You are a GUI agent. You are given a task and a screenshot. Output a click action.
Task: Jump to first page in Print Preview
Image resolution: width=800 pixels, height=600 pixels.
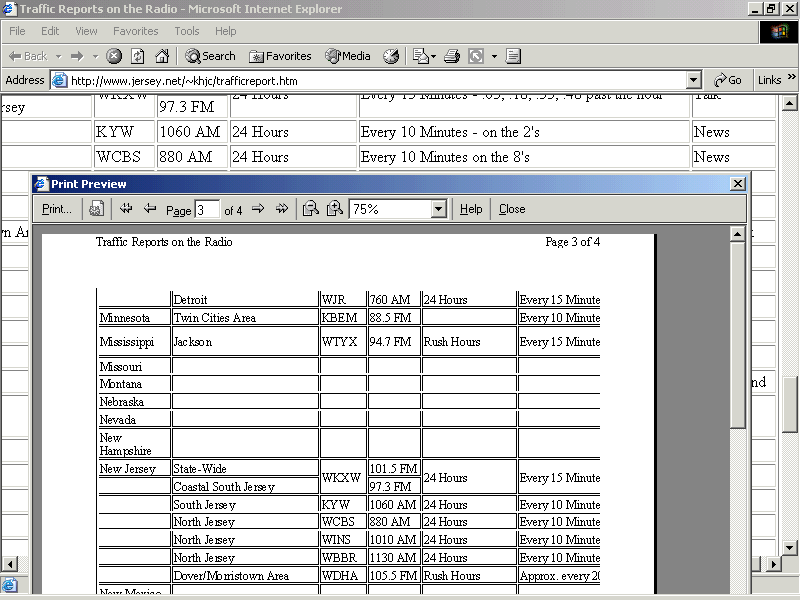point(126,209)
